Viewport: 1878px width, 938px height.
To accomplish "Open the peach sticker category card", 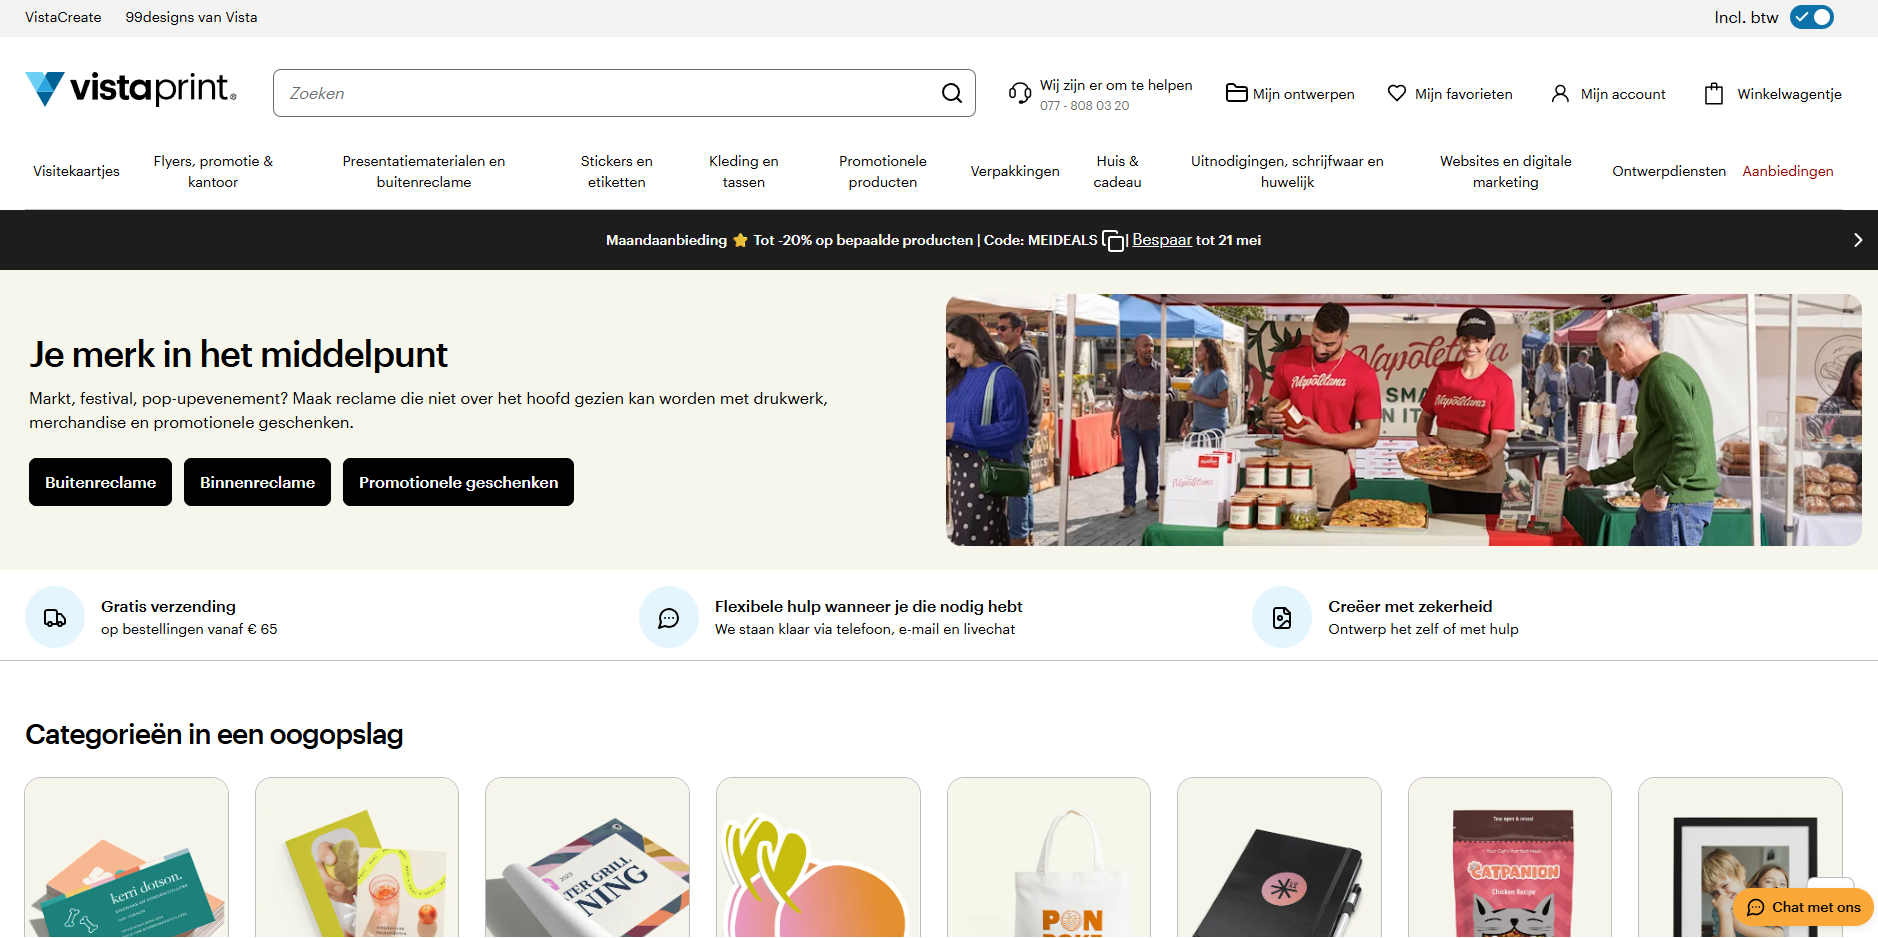I will coord(818,858).
